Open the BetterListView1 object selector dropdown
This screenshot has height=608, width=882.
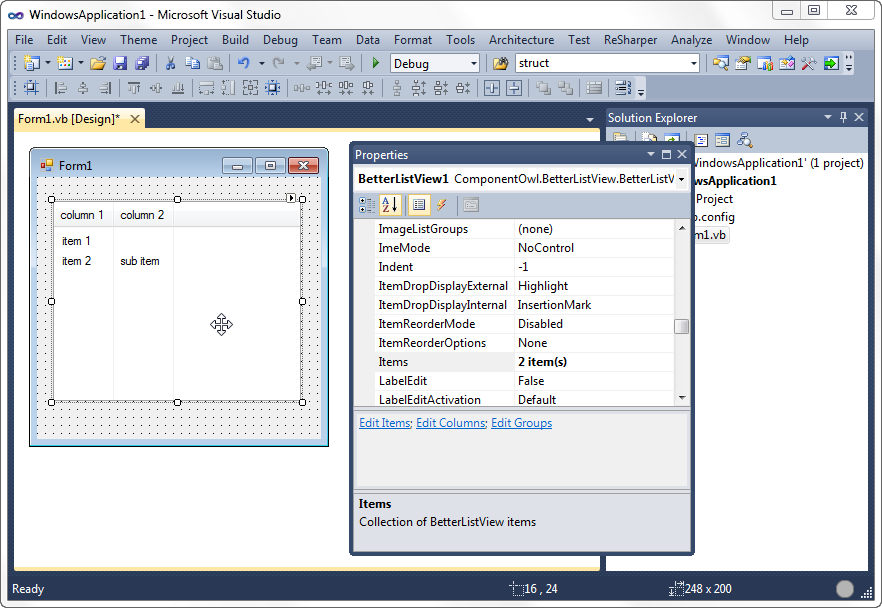tap(681, 179)
